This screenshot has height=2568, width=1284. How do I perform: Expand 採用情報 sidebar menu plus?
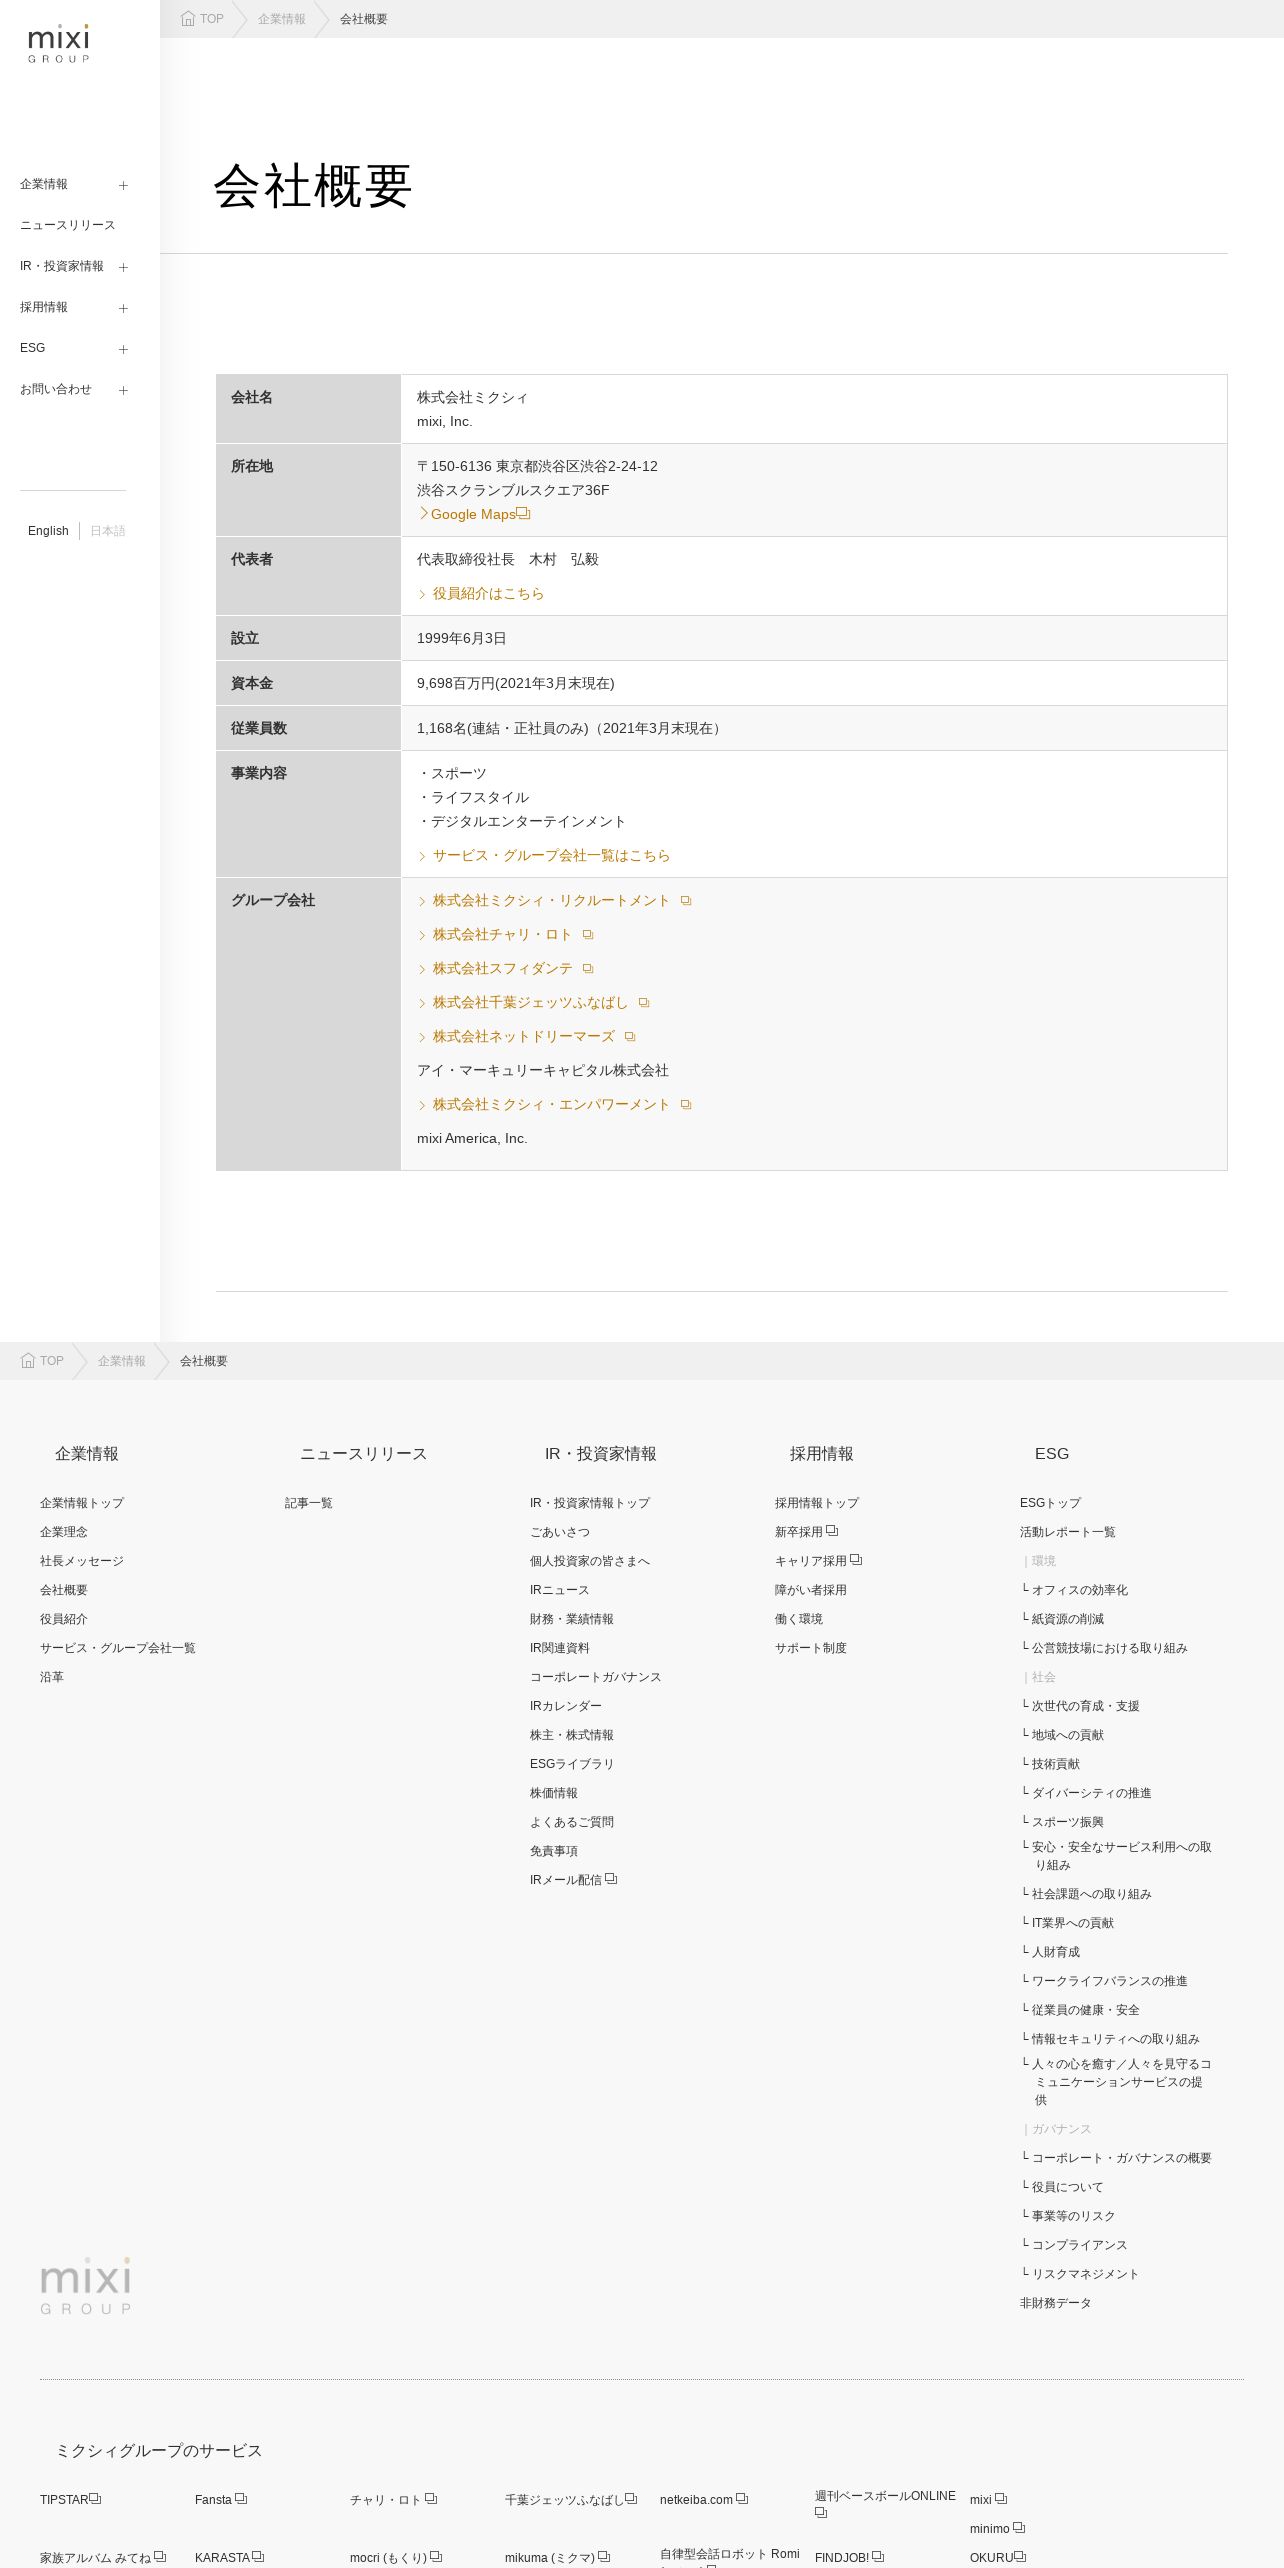click(123, 308)
